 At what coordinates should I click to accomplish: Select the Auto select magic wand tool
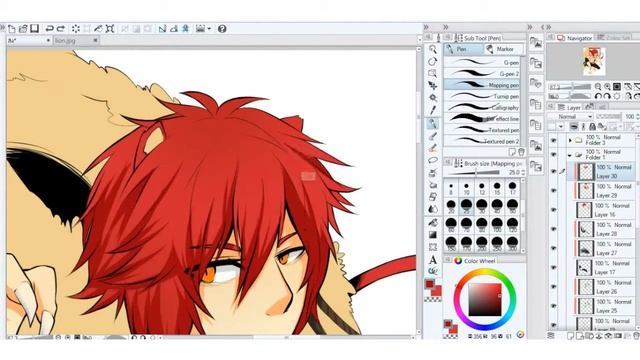coord(433,98)
